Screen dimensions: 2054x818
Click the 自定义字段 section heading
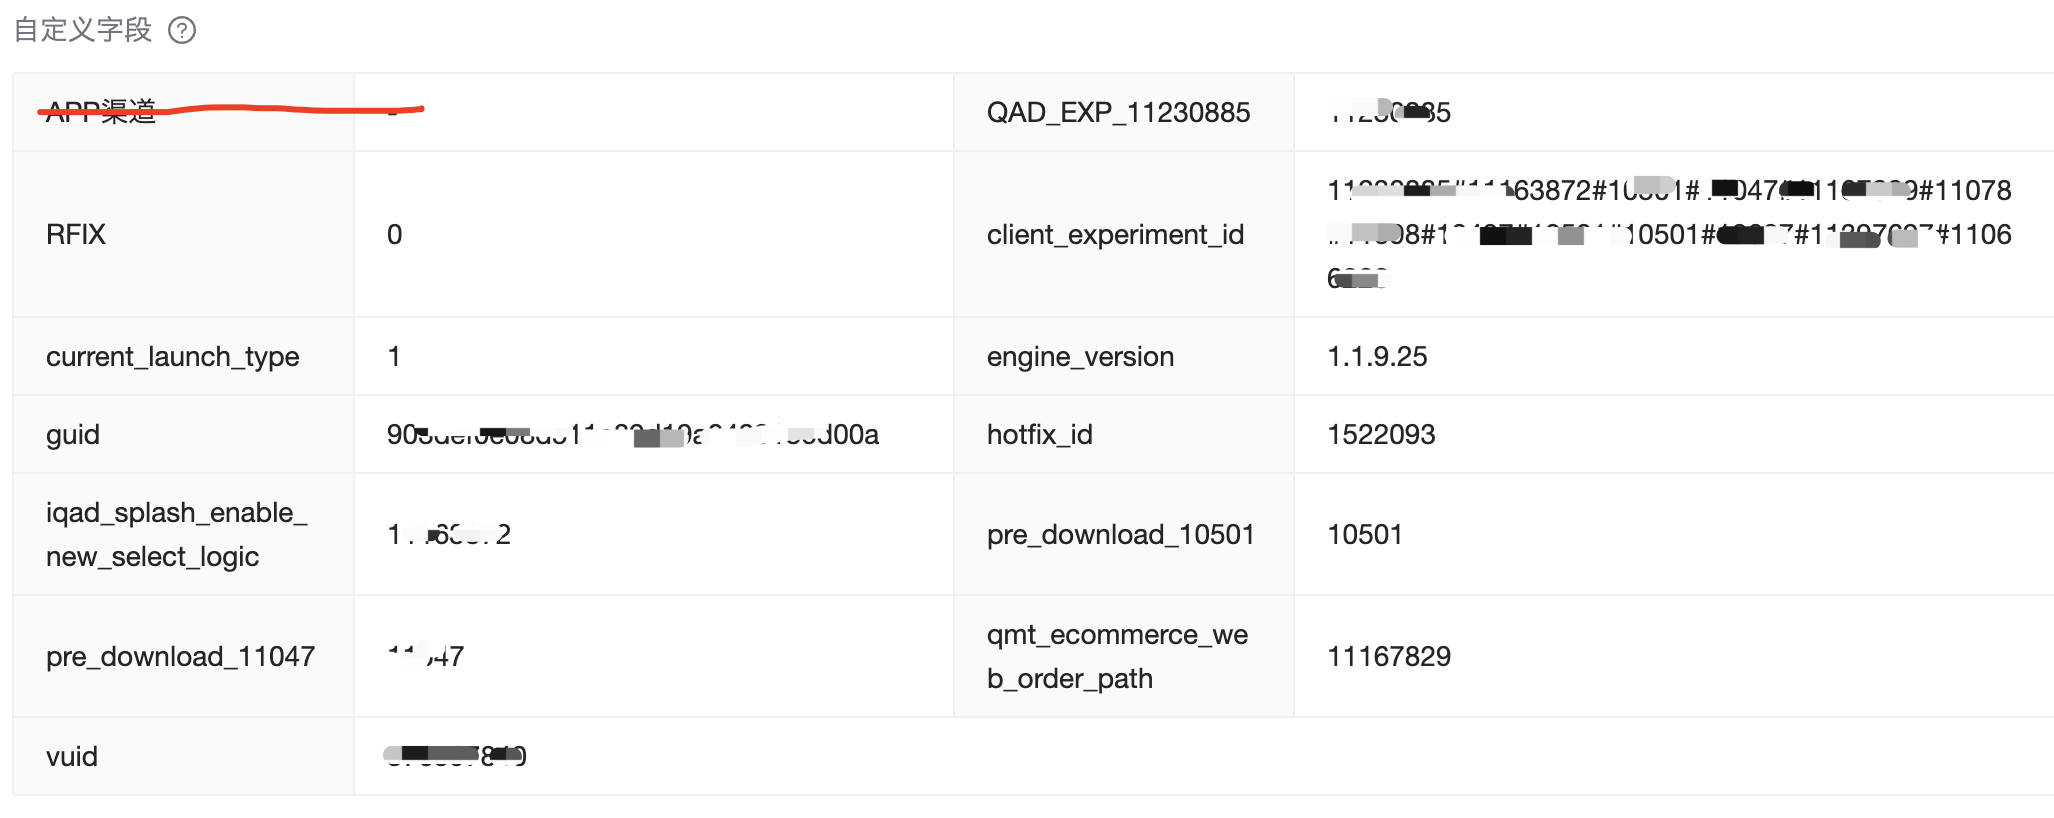(83, 30)
